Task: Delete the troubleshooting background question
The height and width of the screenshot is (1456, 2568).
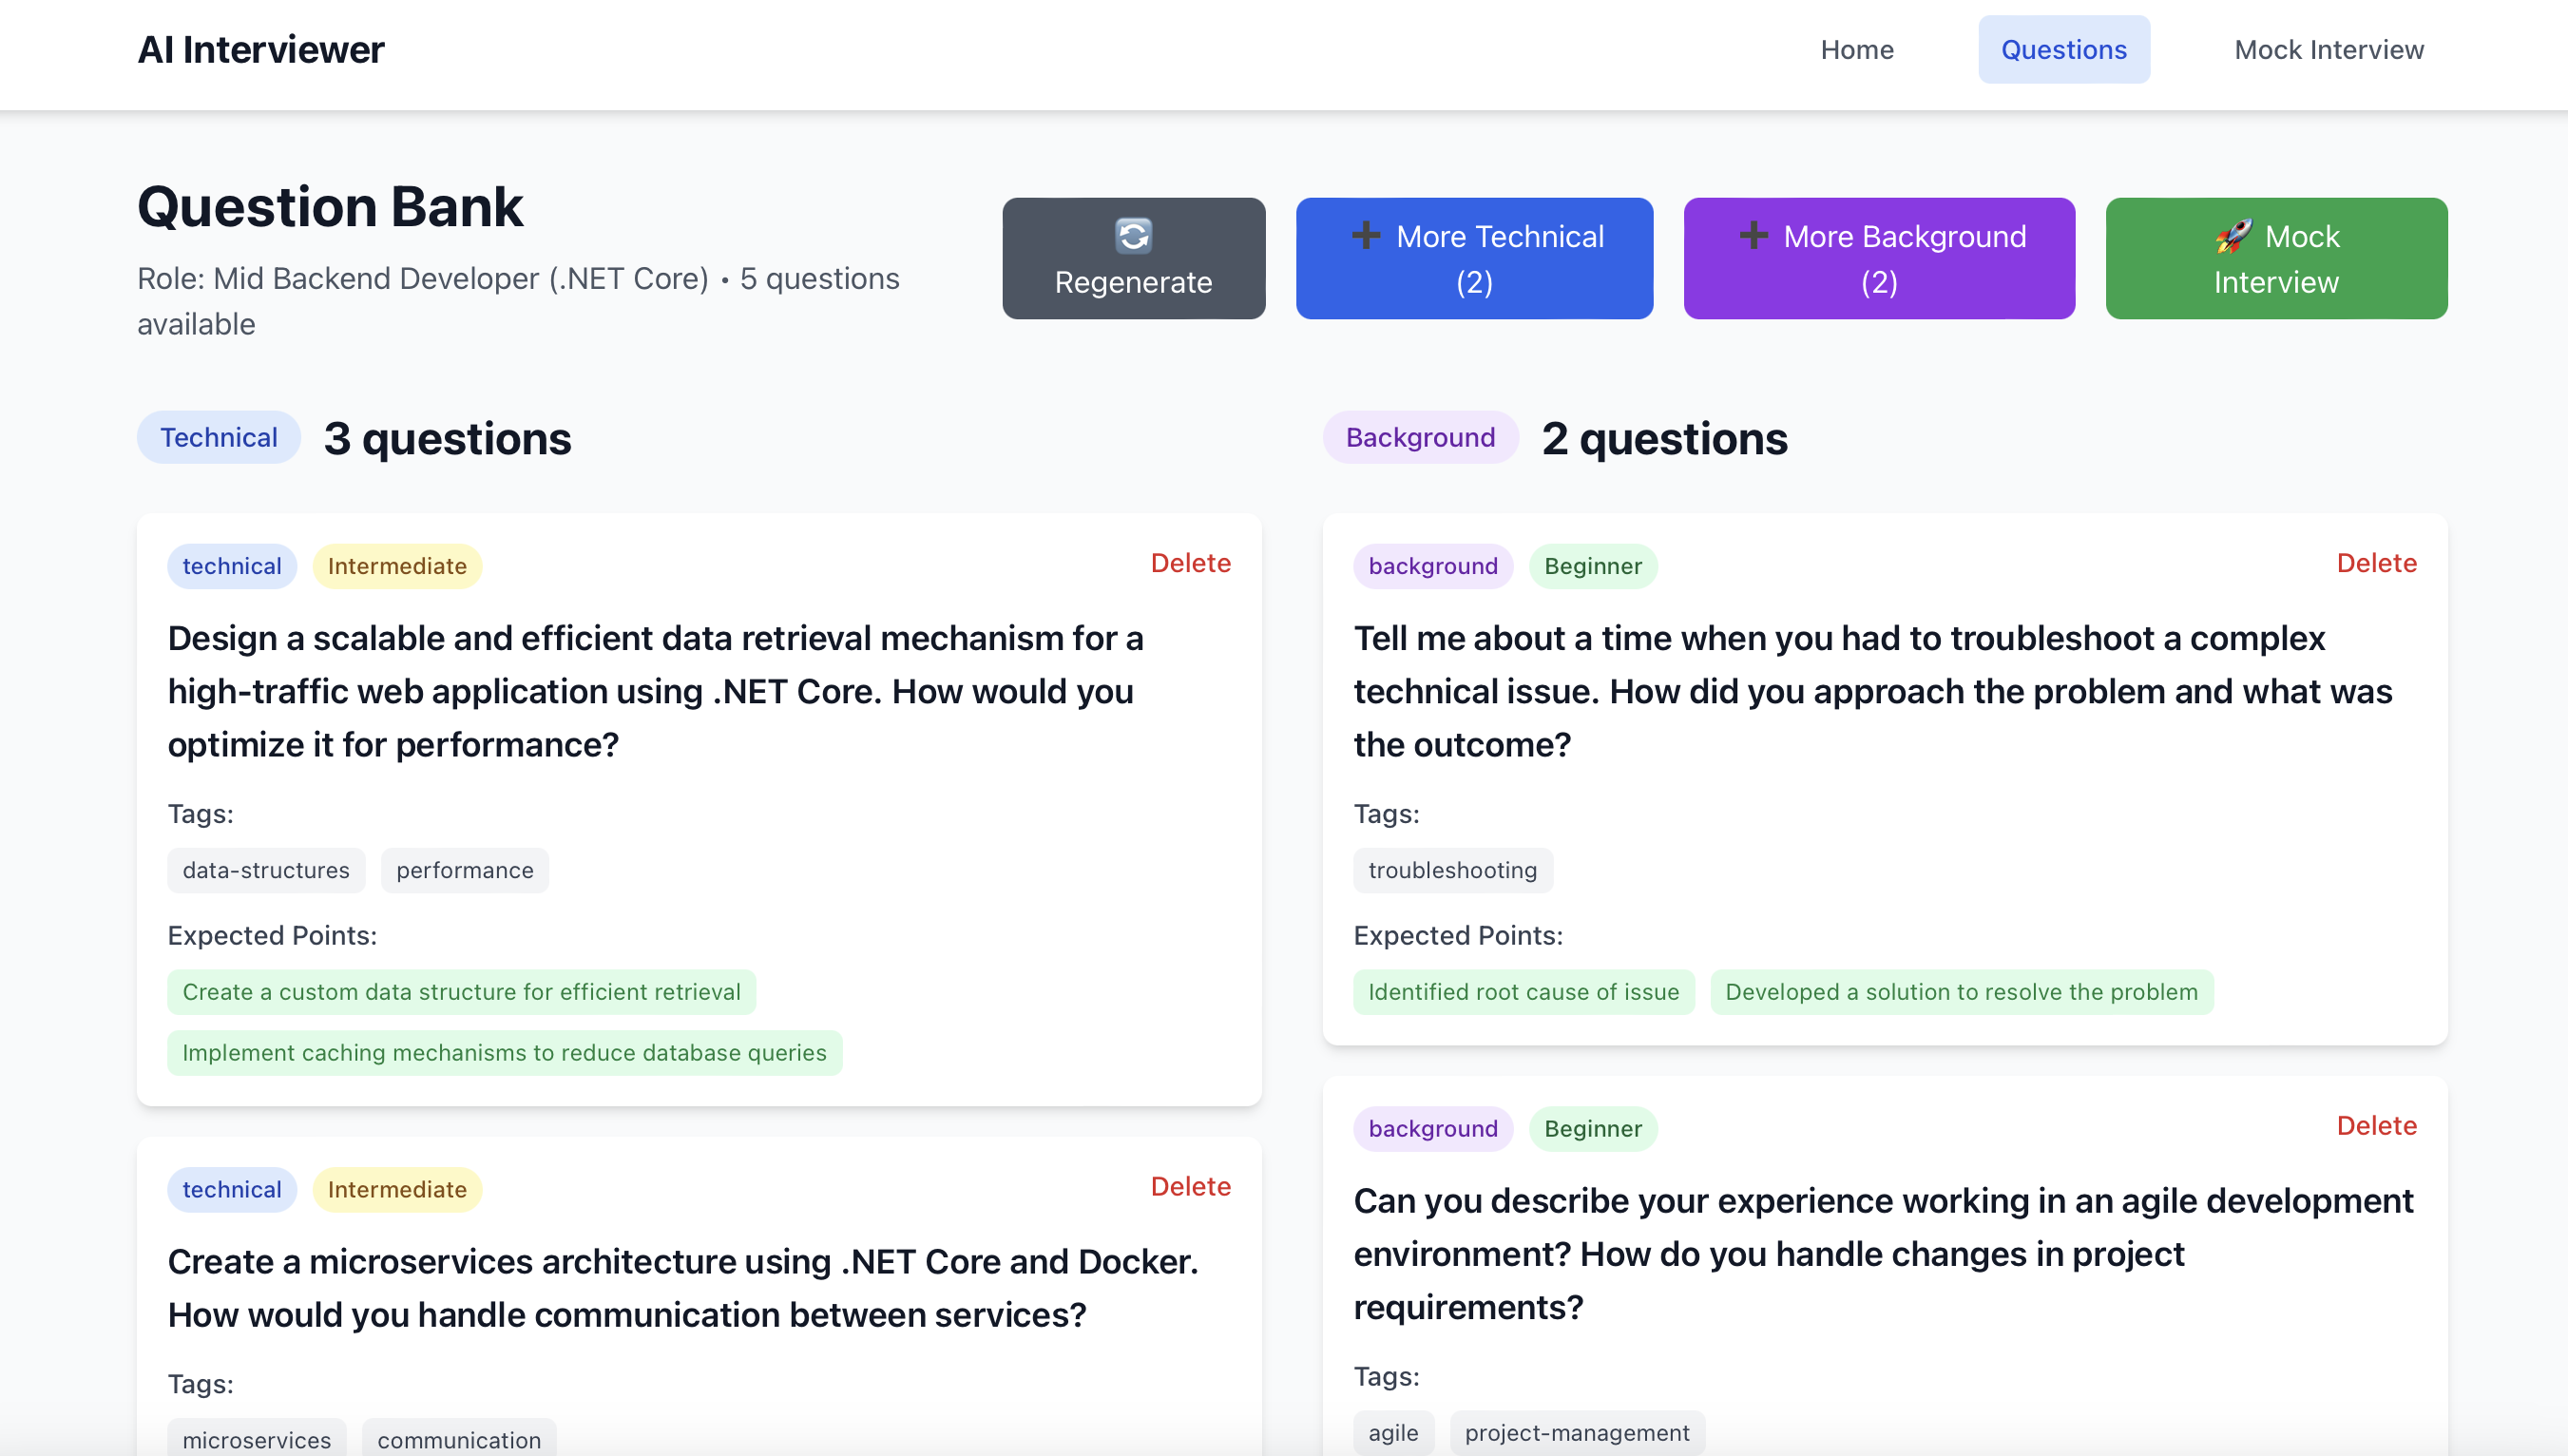Action: [x=2376, y=563]
